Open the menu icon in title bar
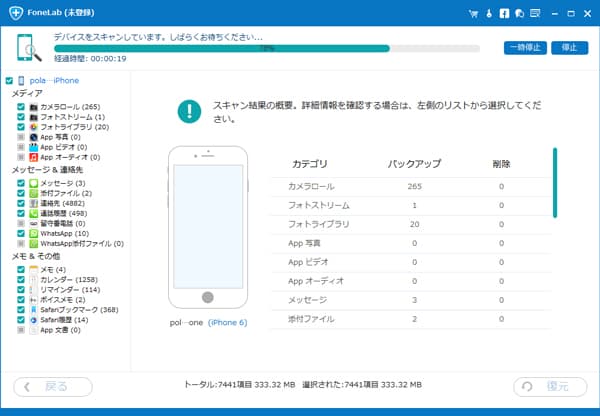Image resolution: width=600 pixels, height=416 pixels. pos(535,13)
